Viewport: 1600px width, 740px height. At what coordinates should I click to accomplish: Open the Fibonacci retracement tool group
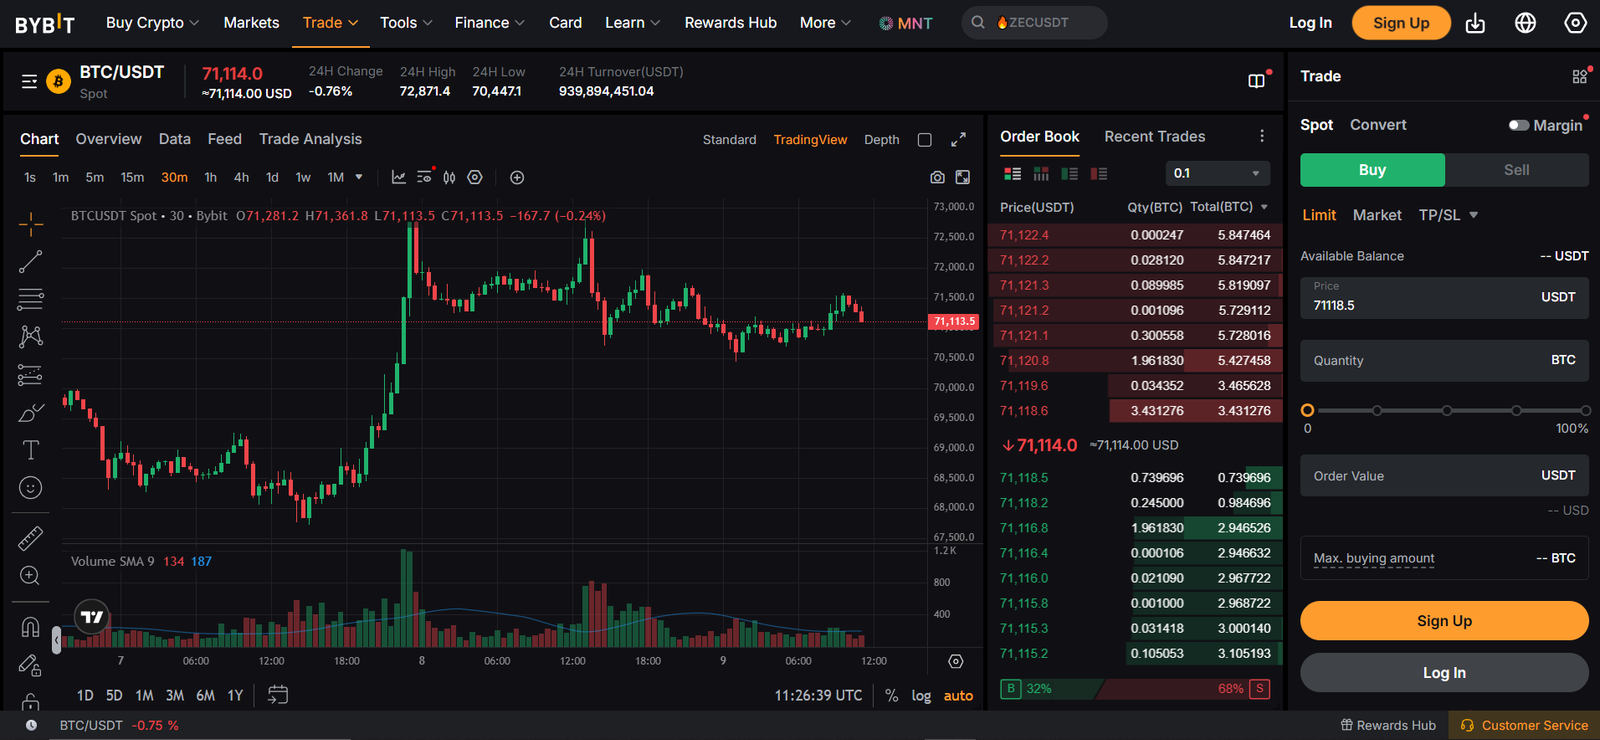pyautogui.click(x=31, y=299)
